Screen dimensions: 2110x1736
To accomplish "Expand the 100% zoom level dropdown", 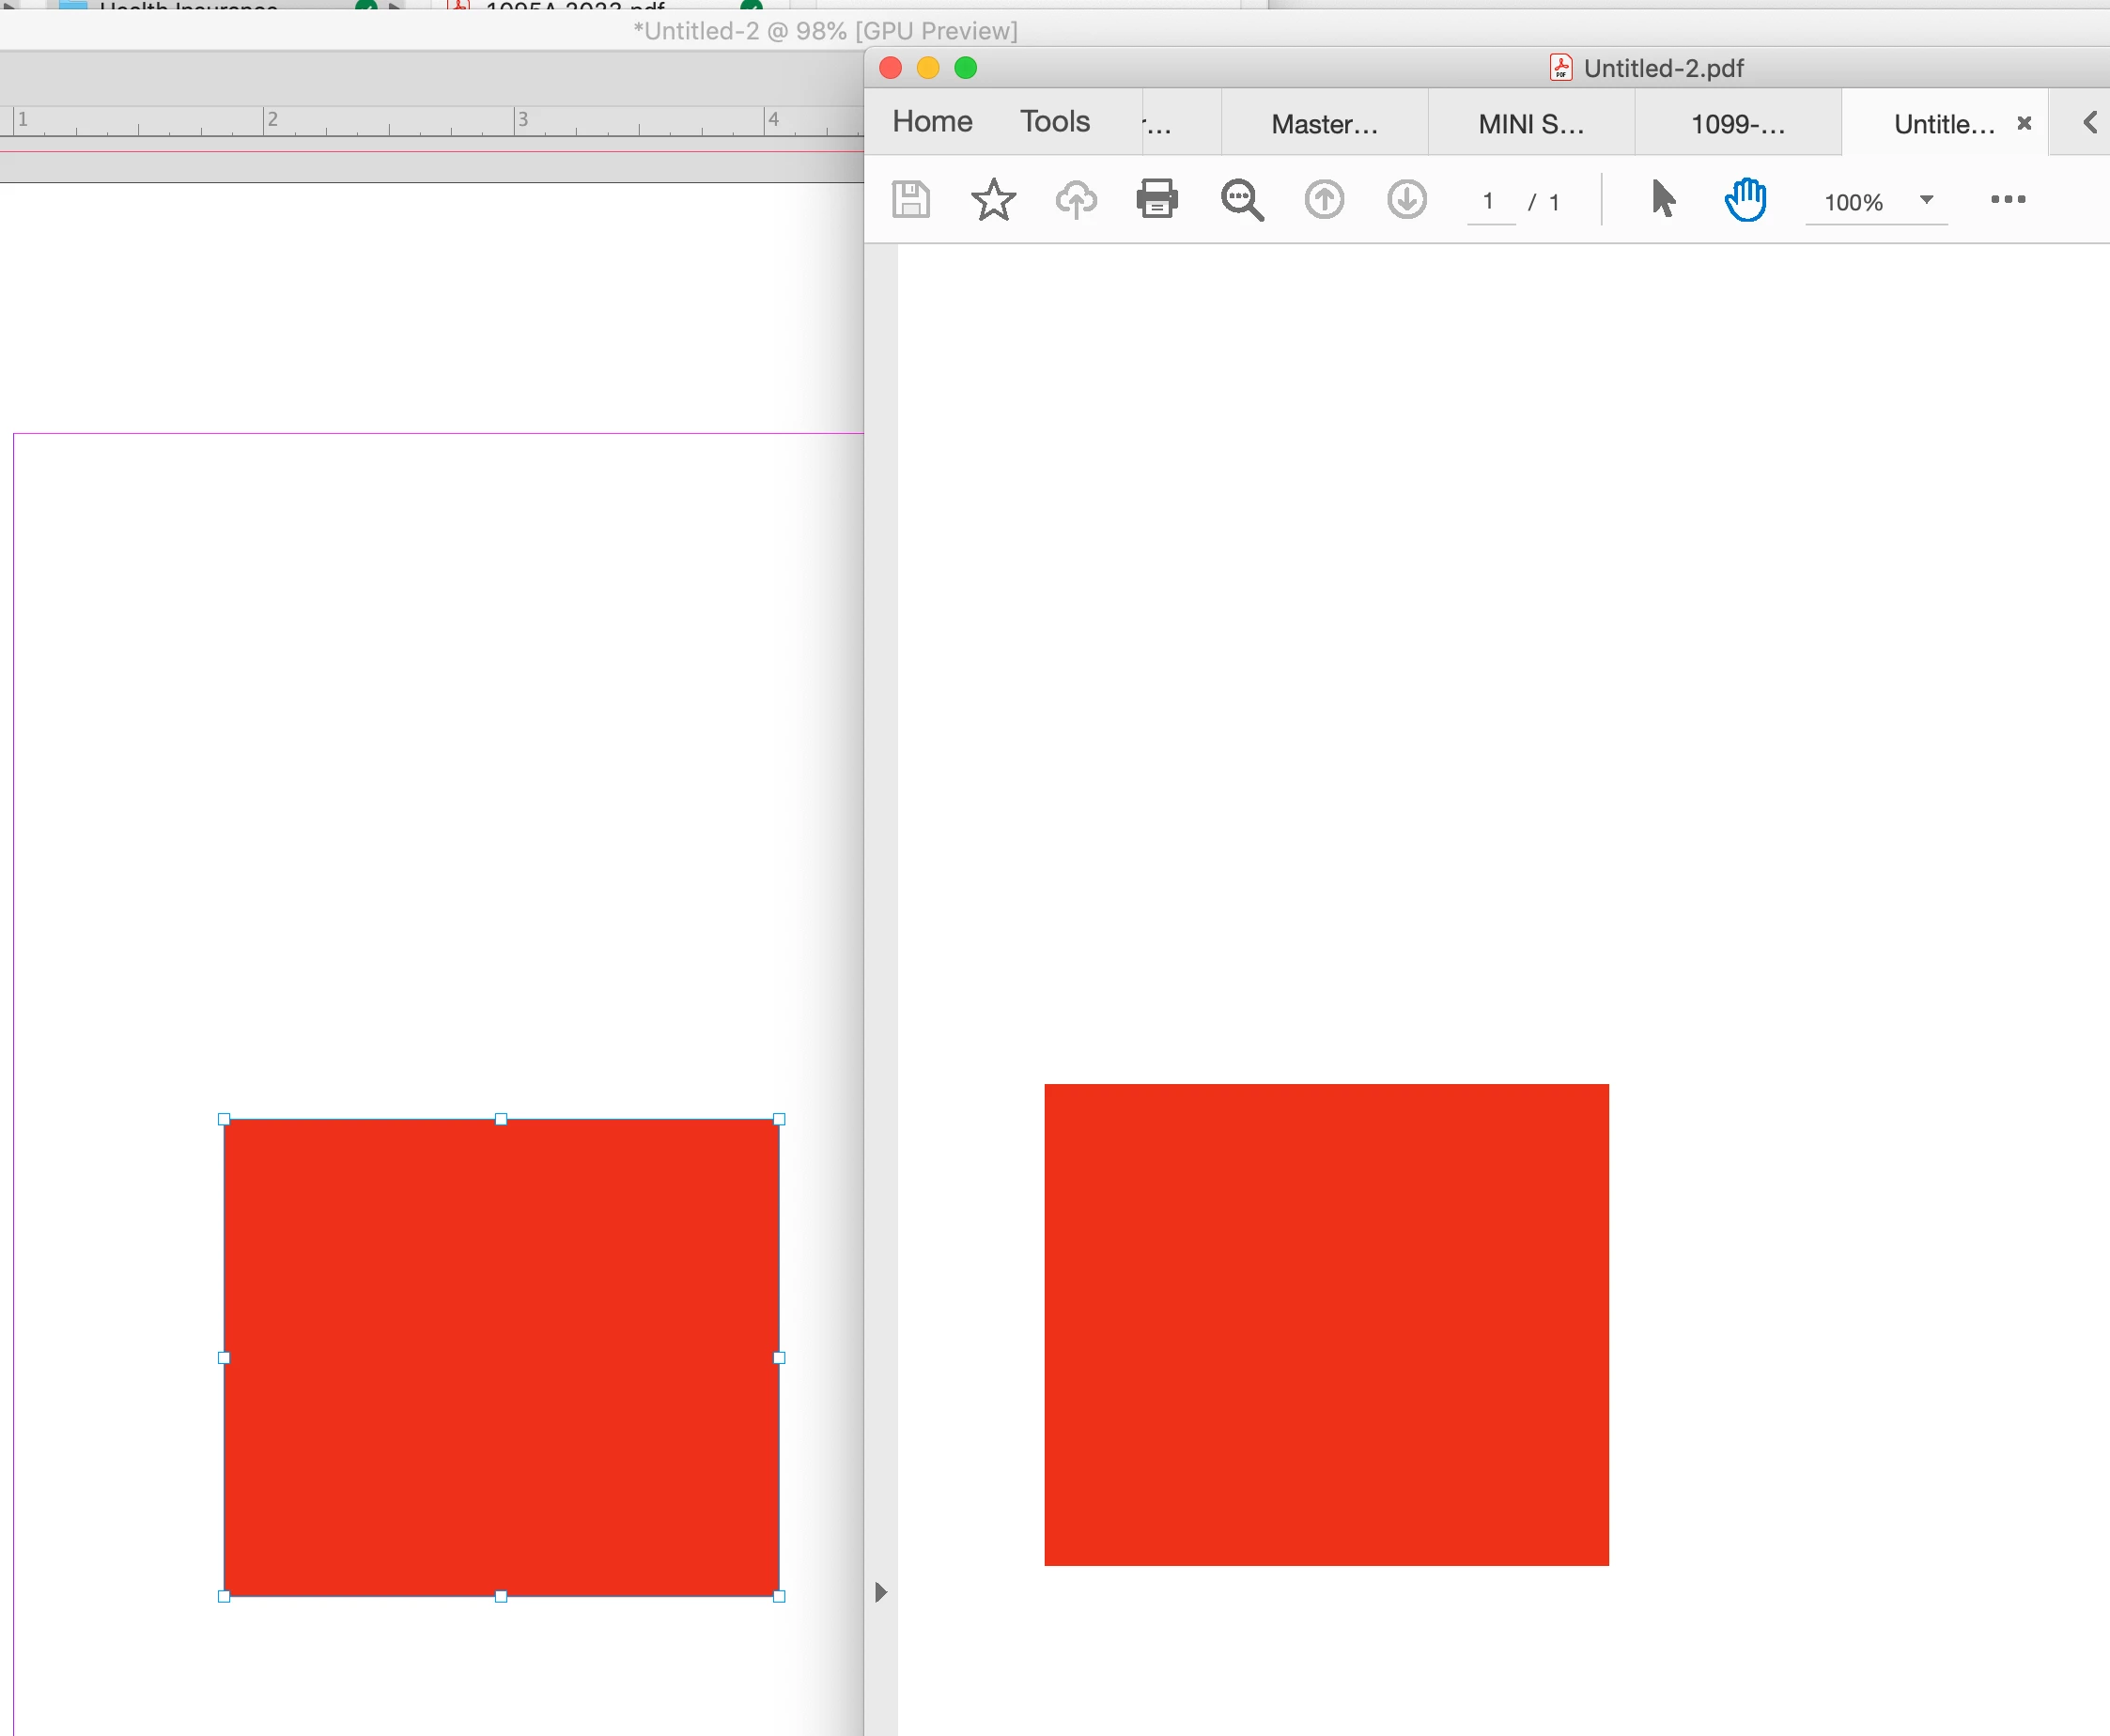I will [1926, 199].
